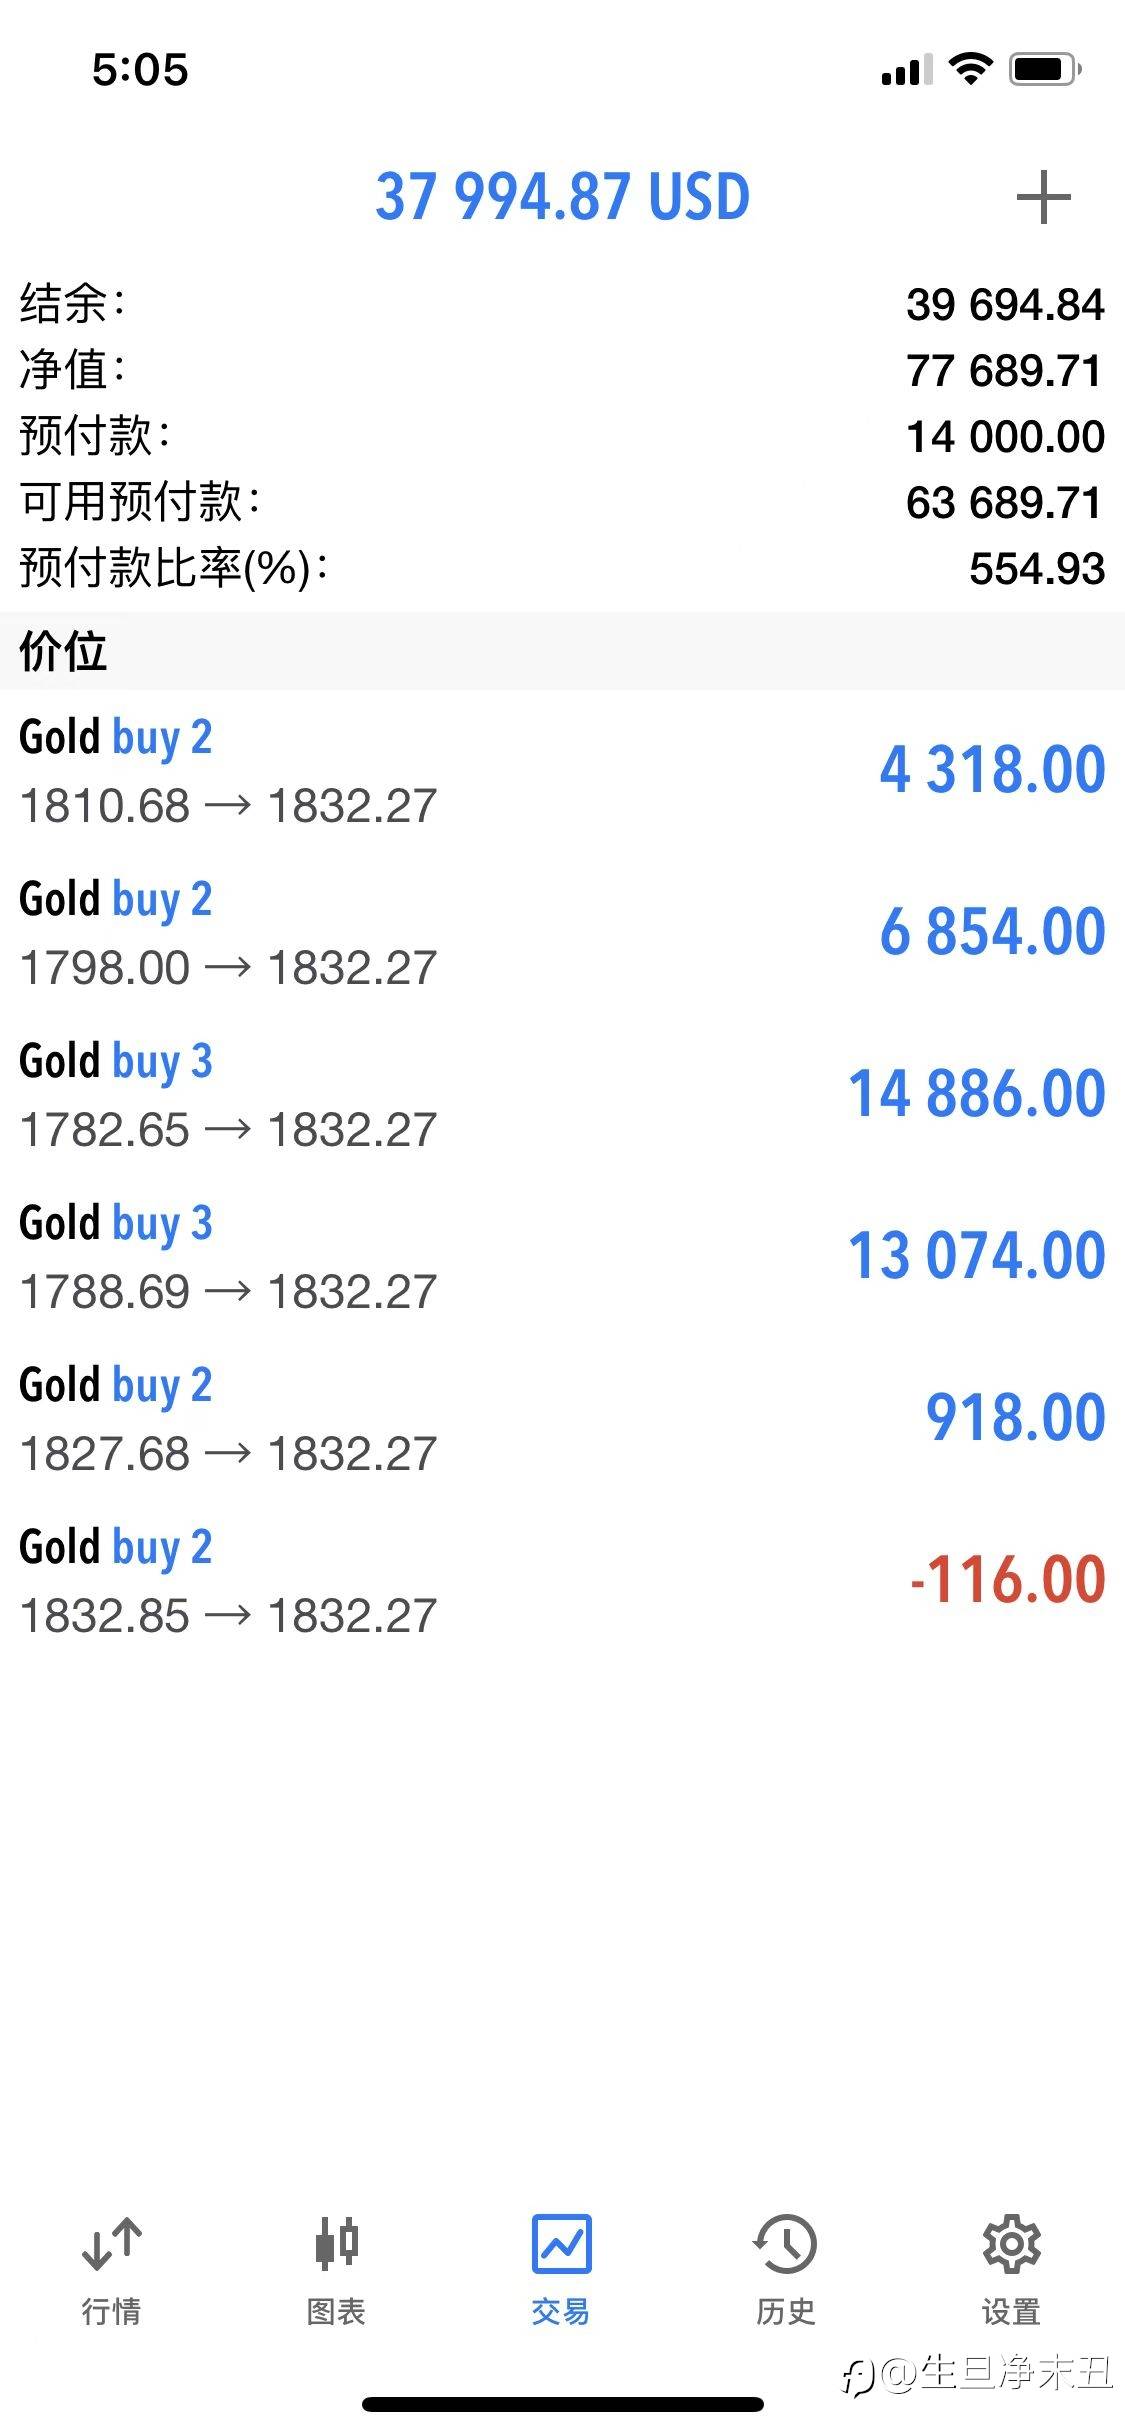Open the 图表 chart tab icon
The height and width of the screenshot is (2436, 1125).
(336, 2242)
